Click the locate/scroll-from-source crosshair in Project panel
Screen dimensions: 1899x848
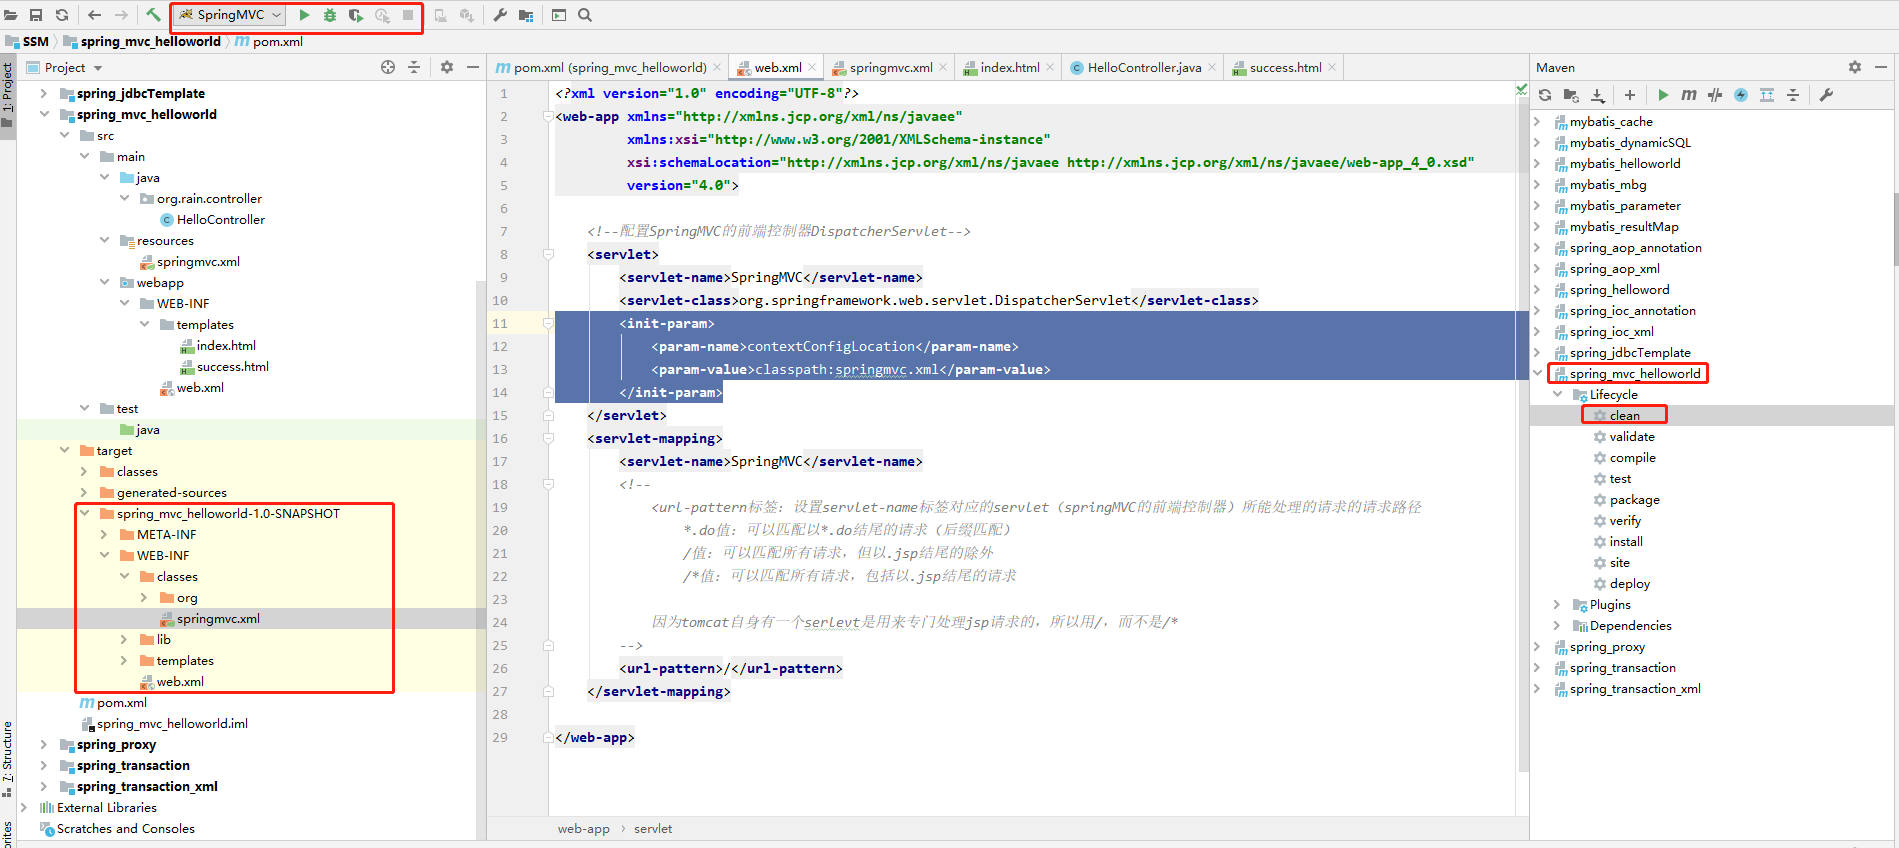click(x=388, y=67)
